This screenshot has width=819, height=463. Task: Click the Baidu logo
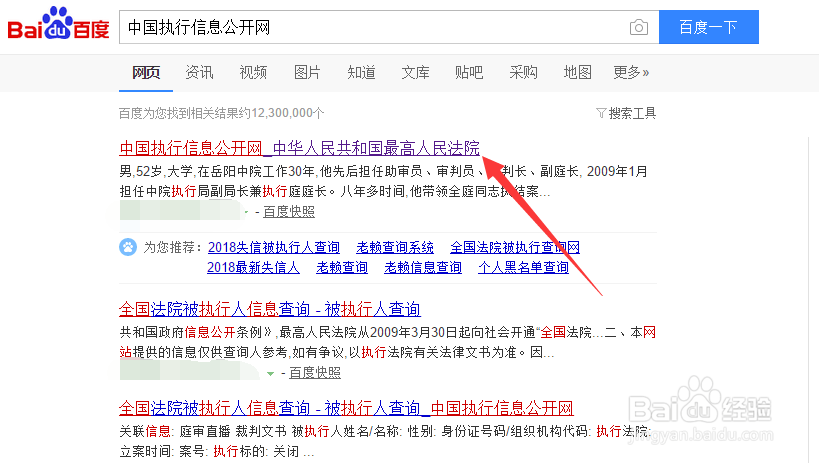pyautogui.click(x=58, y=24)
